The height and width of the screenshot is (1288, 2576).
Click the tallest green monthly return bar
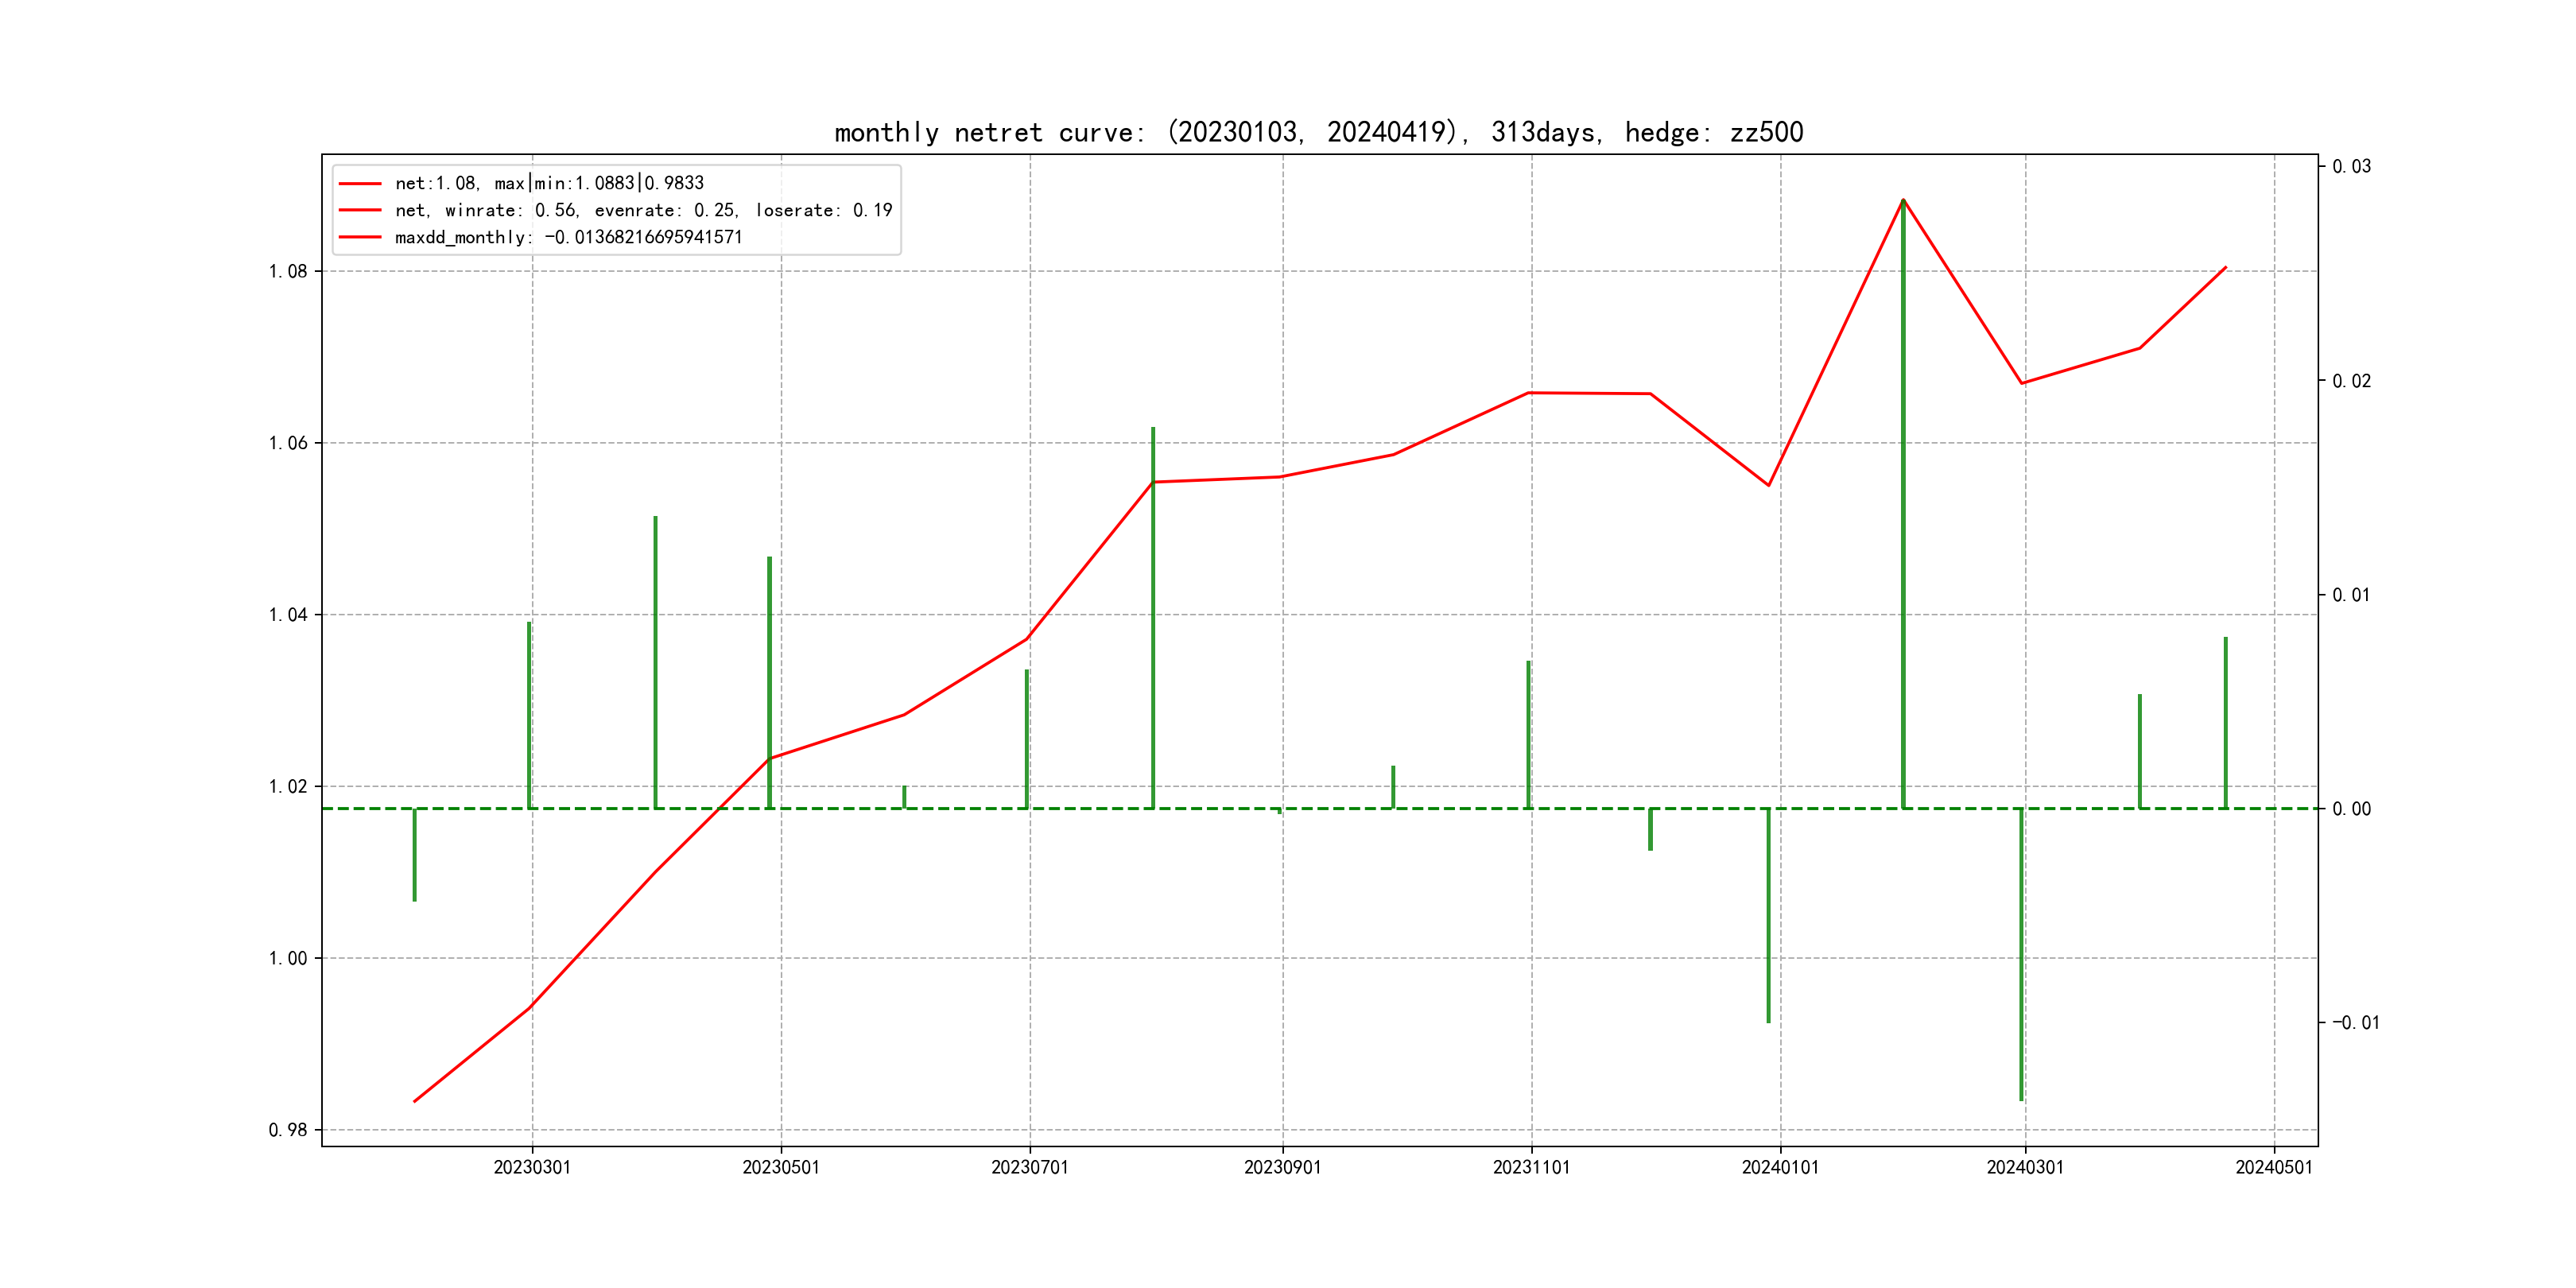(x=1903, y=500)
